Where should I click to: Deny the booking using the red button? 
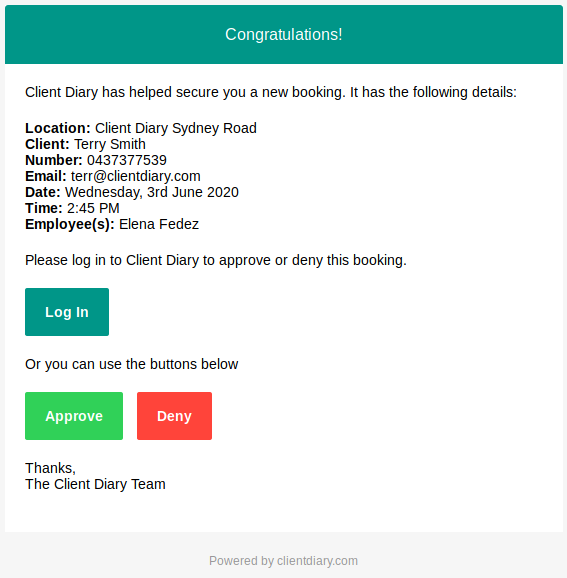(x=174, y=416)
